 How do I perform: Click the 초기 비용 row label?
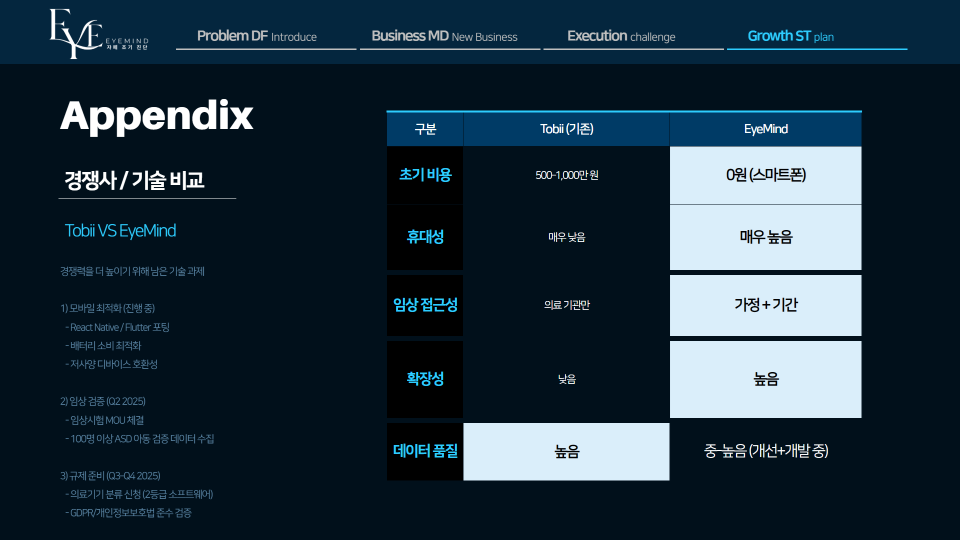(x=425, y=175)
